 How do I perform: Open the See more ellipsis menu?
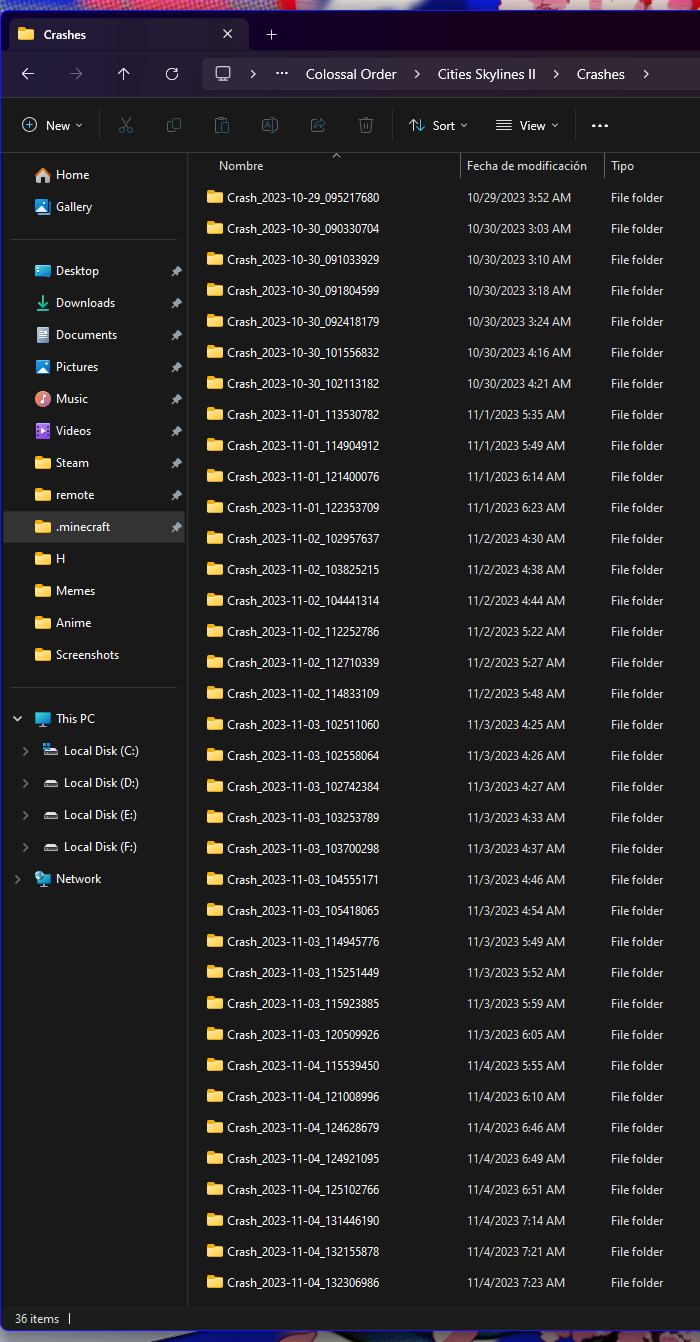600,126
